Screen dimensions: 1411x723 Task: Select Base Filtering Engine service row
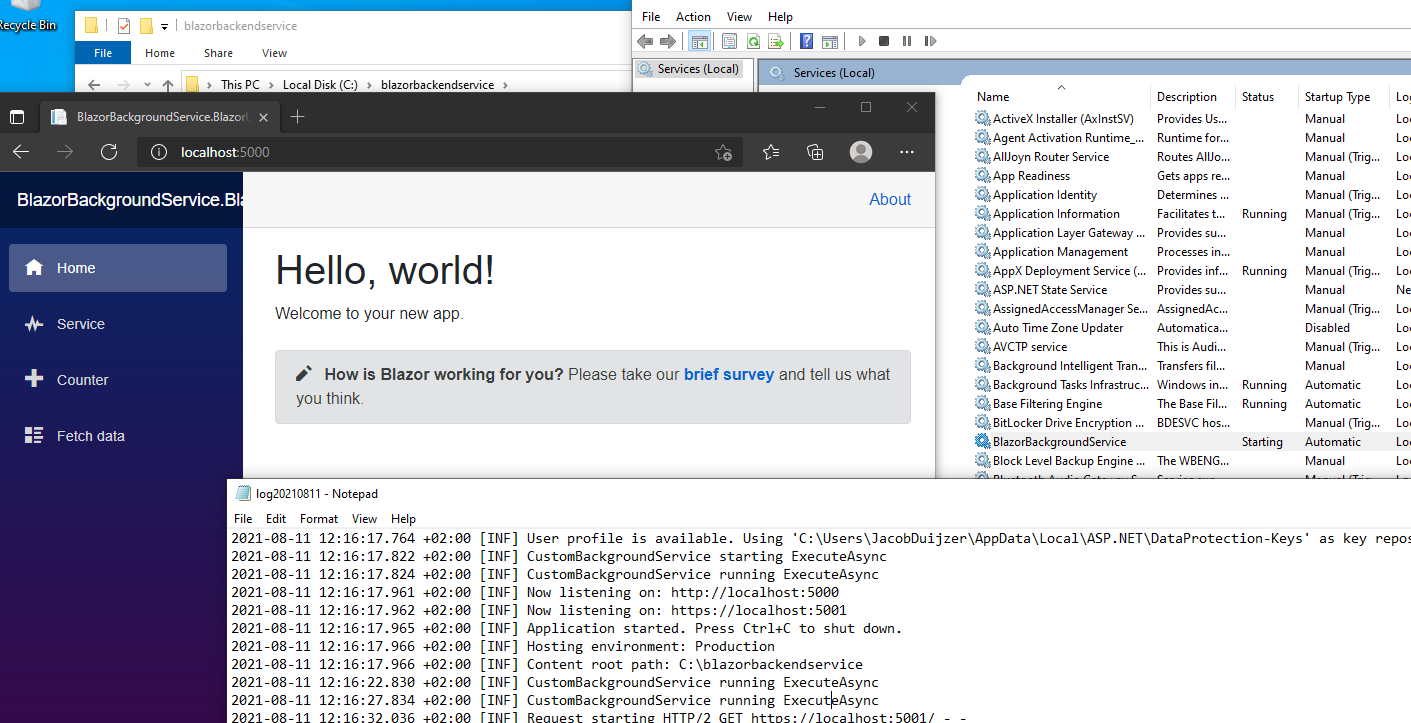[1192, 404]
